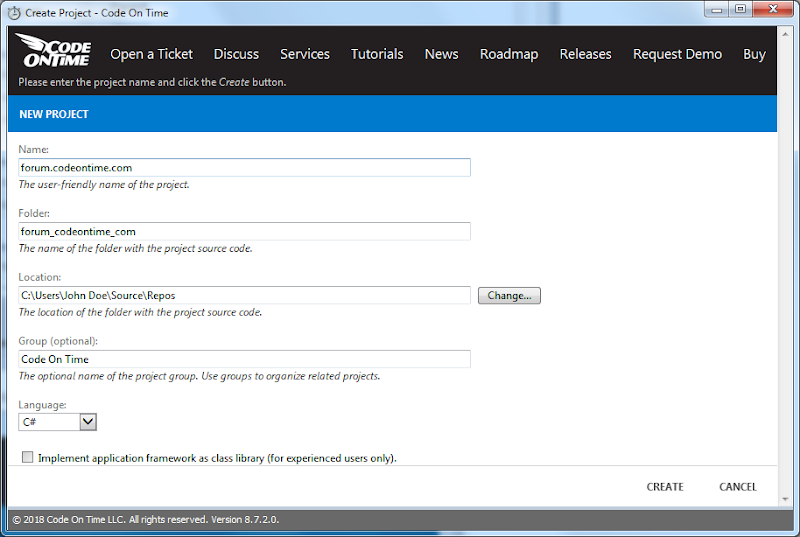Screen dimensions: 800x537
Task: Click the copyright version text in status bar
Action: 145,520
